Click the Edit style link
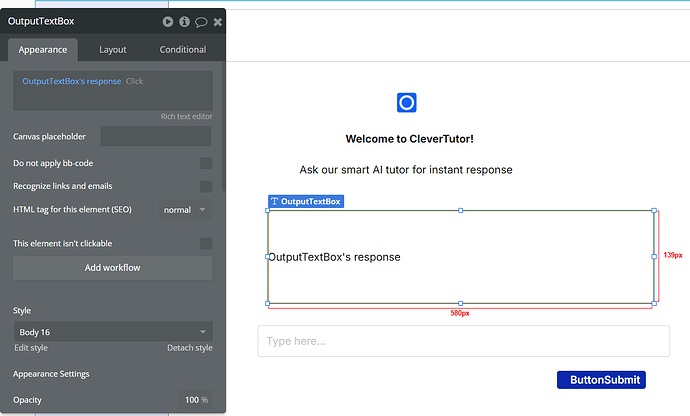 point(31,348)
